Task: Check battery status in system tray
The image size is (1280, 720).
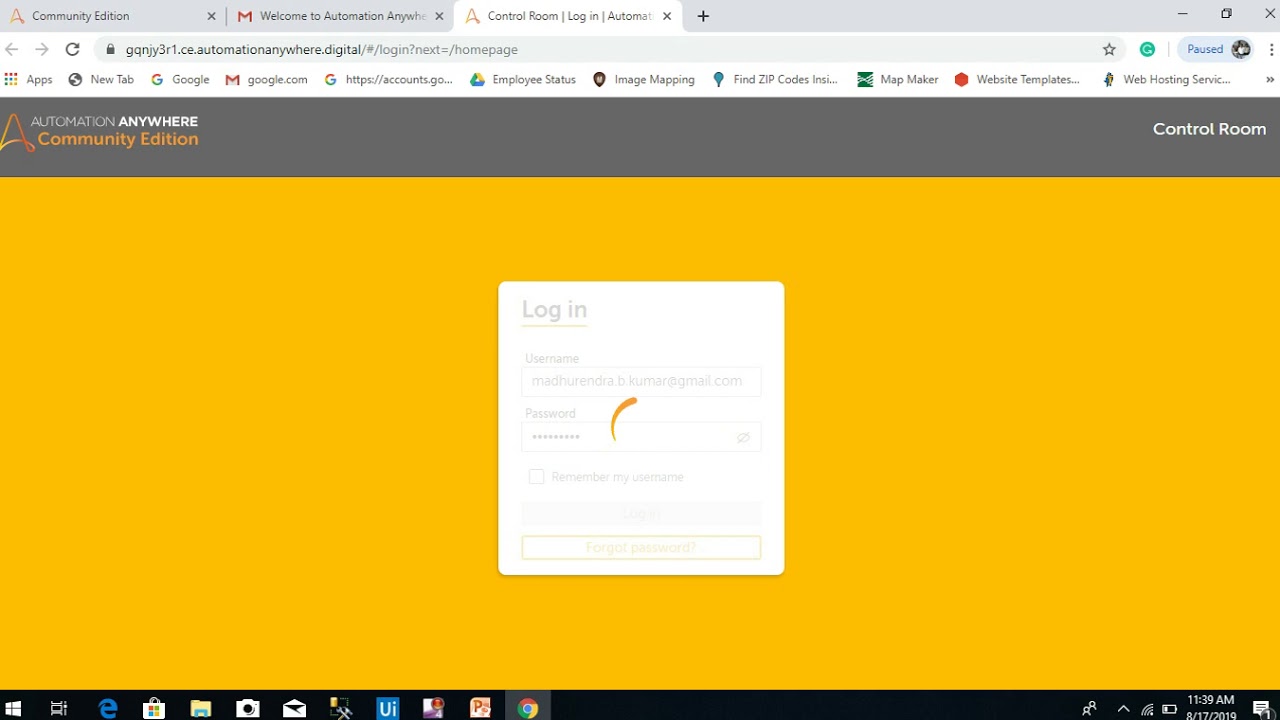Action: pos(1169,709)
